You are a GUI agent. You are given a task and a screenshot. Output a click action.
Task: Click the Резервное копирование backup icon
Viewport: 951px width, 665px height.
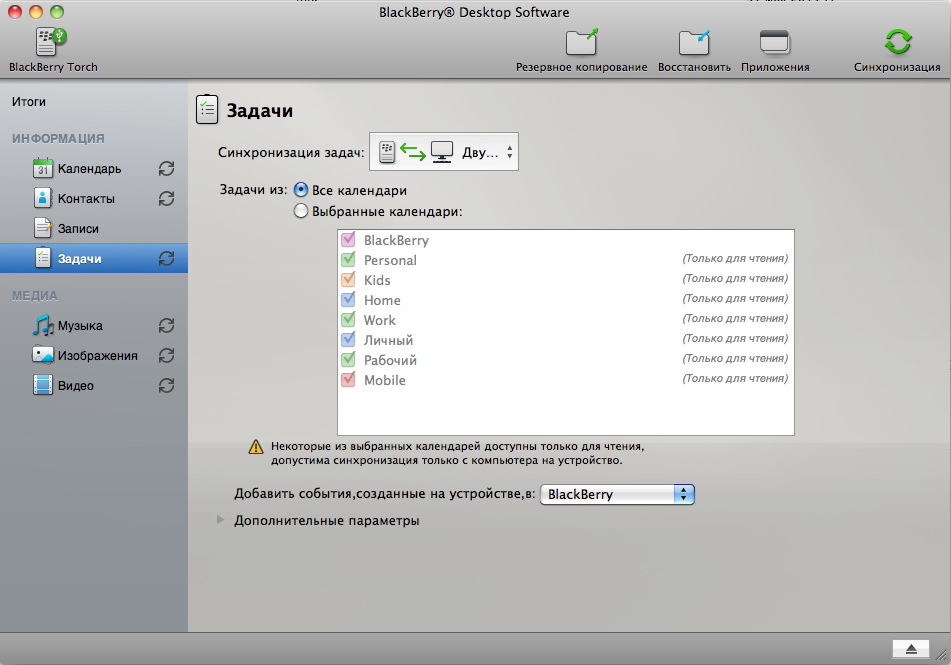coord(582,42)
